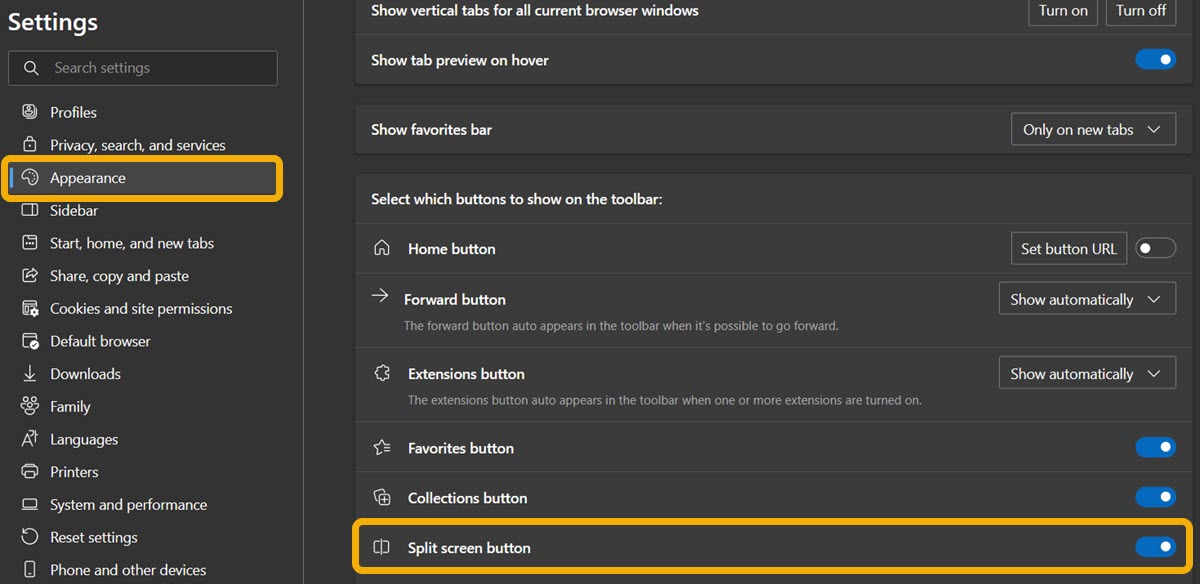The width and height of the screenshot is (1200, 584).
Task: Click the Set button URL button
Action: point(1068,248)
